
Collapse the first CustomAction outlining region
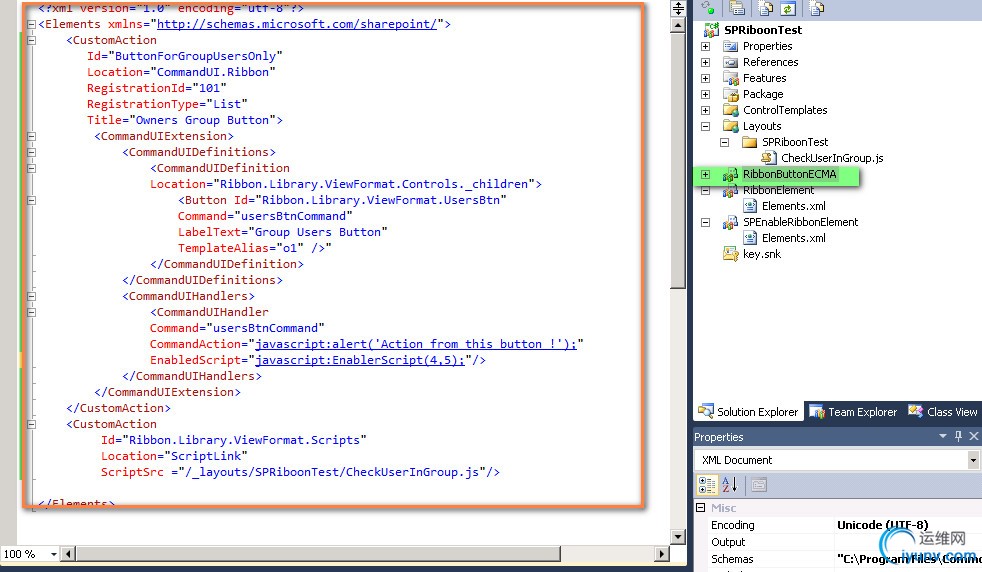31,40
